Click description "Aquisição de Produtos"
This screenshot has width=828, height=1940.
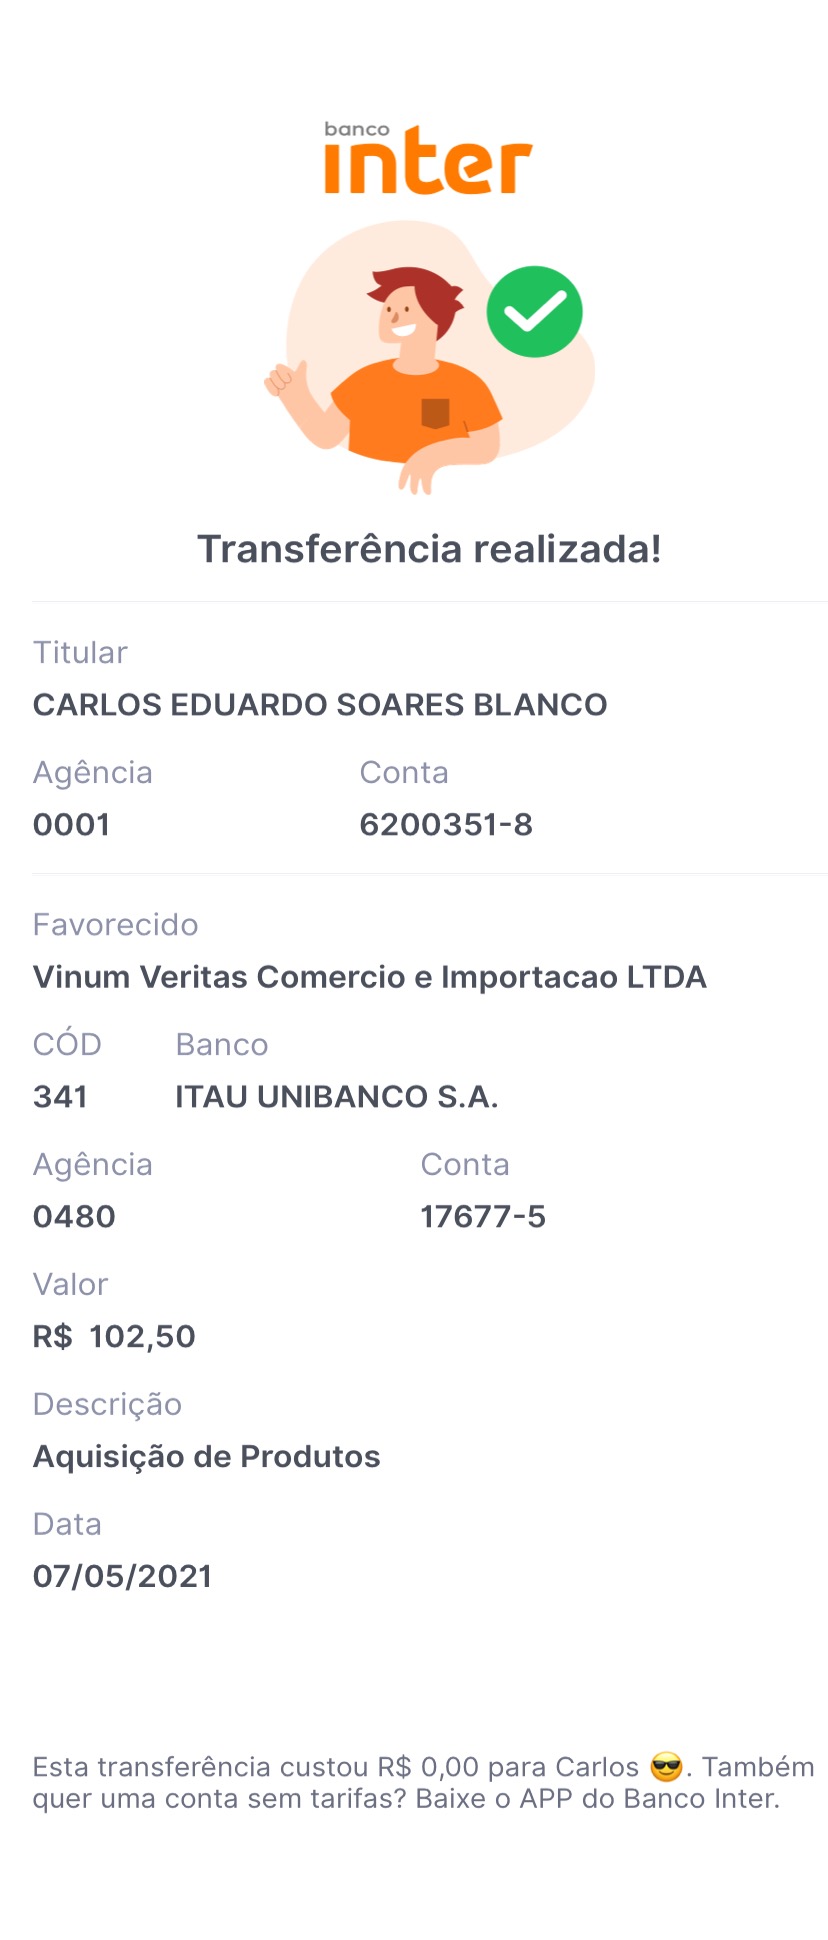click(x=206, y=1457)
